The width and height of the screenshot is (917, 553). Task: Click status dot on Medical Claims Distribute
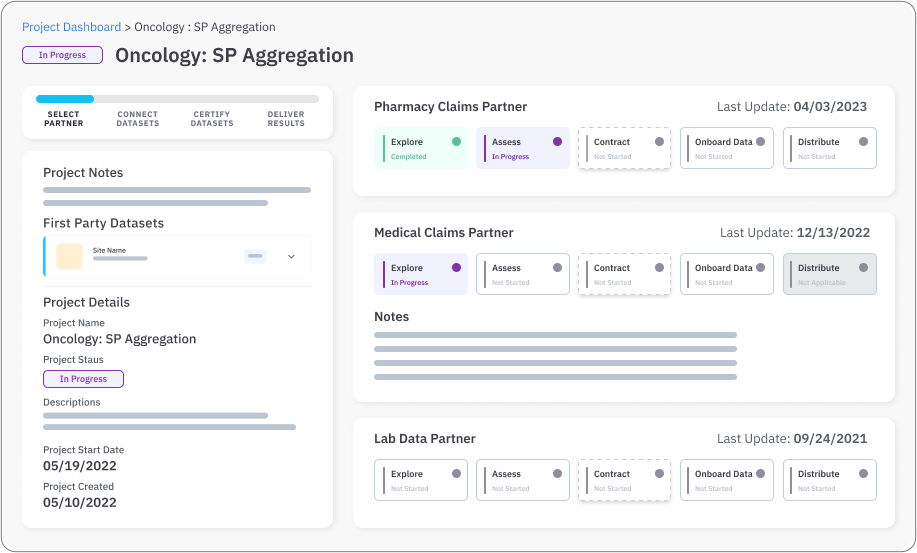point(863,268)
